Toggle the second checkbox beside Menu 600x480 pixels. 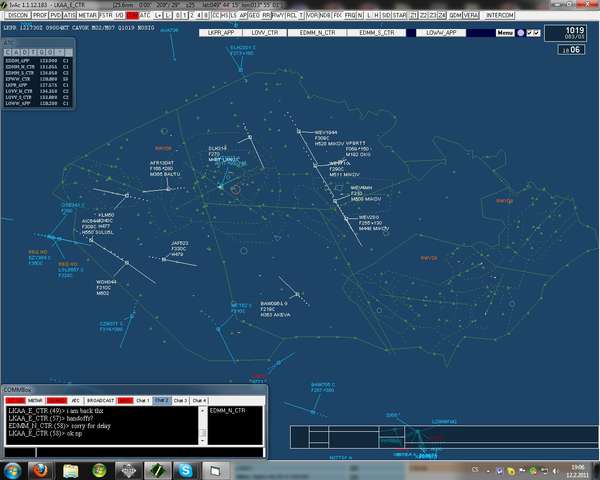(536, 33)
